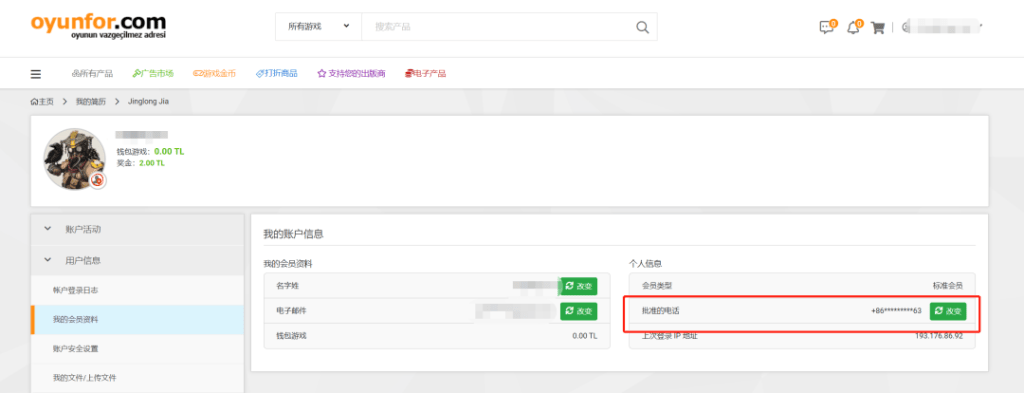Open 电子产品 in navigation bar

(425, 74)
